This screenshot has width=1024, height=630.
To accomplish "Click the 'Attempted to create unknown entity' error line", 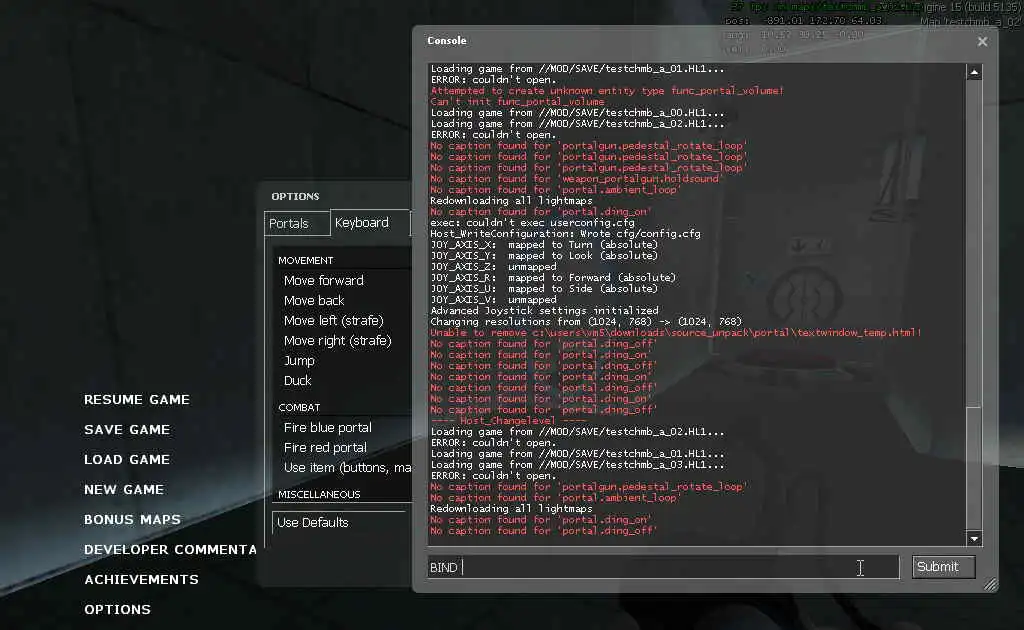I will tap(607, 91).
